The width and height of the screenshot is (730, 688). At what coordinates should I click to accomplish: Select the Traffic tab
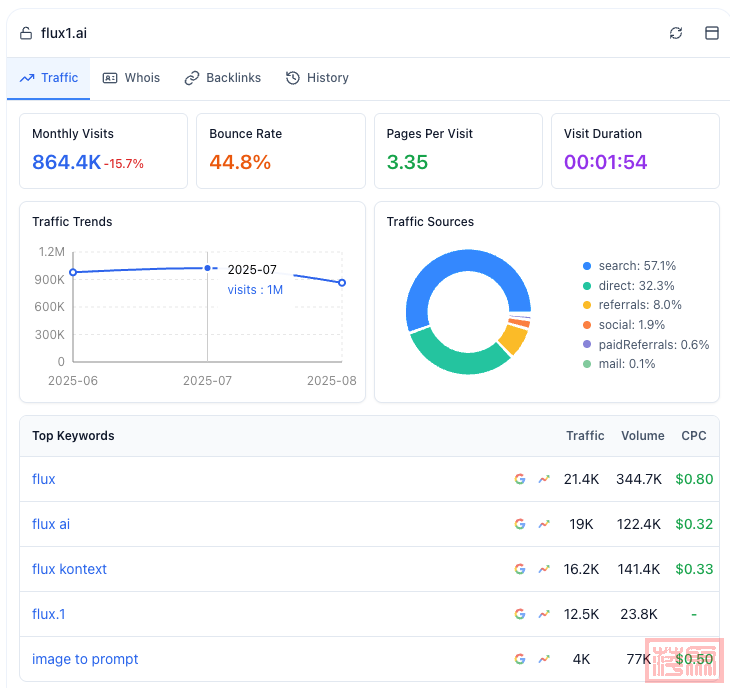[x=49, y=78]
